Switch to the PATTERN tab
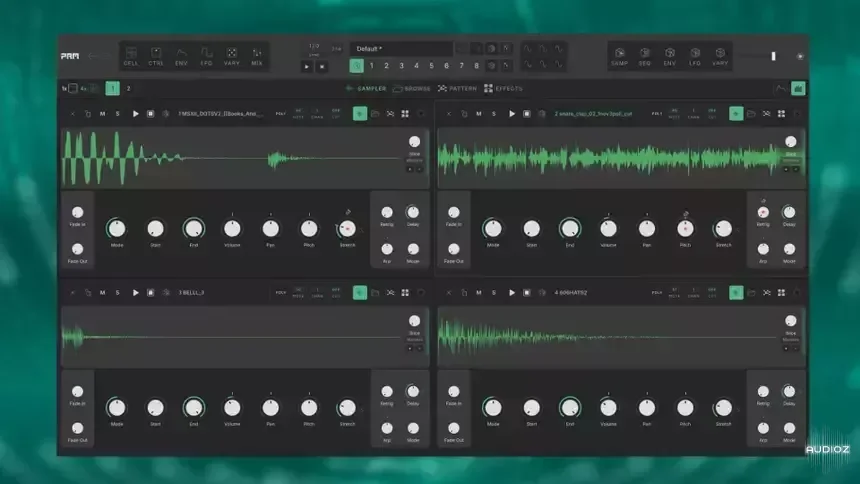Screen dimensions: 860x484 point(457,88)
